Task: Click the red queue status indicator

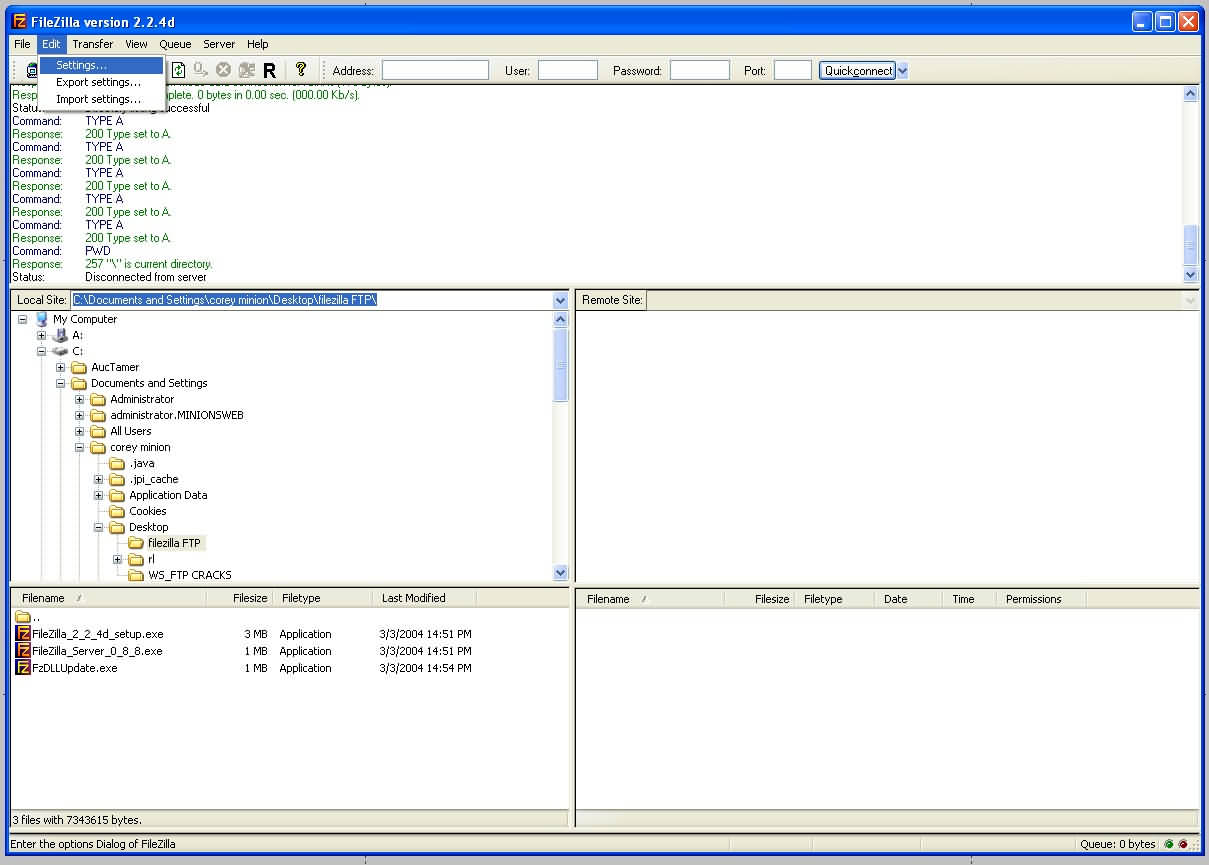Action: (1183, 844)
